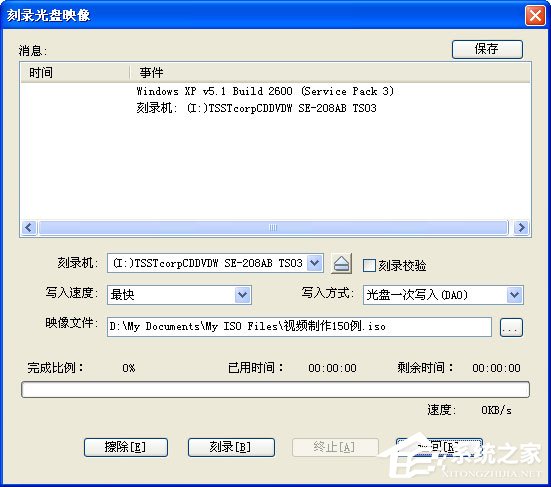Expand the 写入速度 dropdown

click(242, 294)
